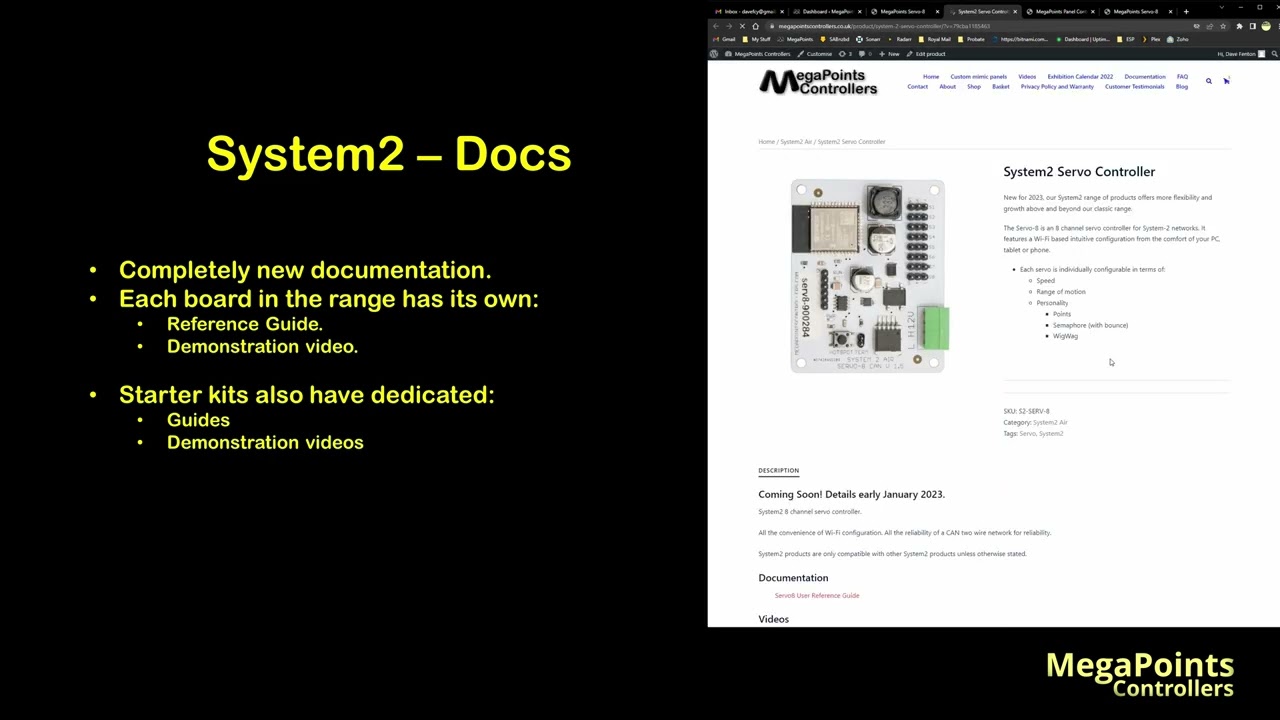
Task: Expand the Hi, Dave Fenton account menu
Action: (1241, 54)
